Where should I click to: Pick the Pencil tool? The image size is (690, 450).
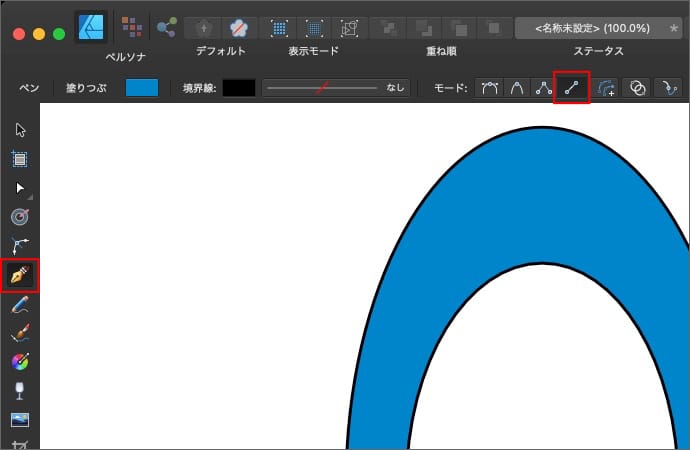pyautogui.click(x=20, y=304)
